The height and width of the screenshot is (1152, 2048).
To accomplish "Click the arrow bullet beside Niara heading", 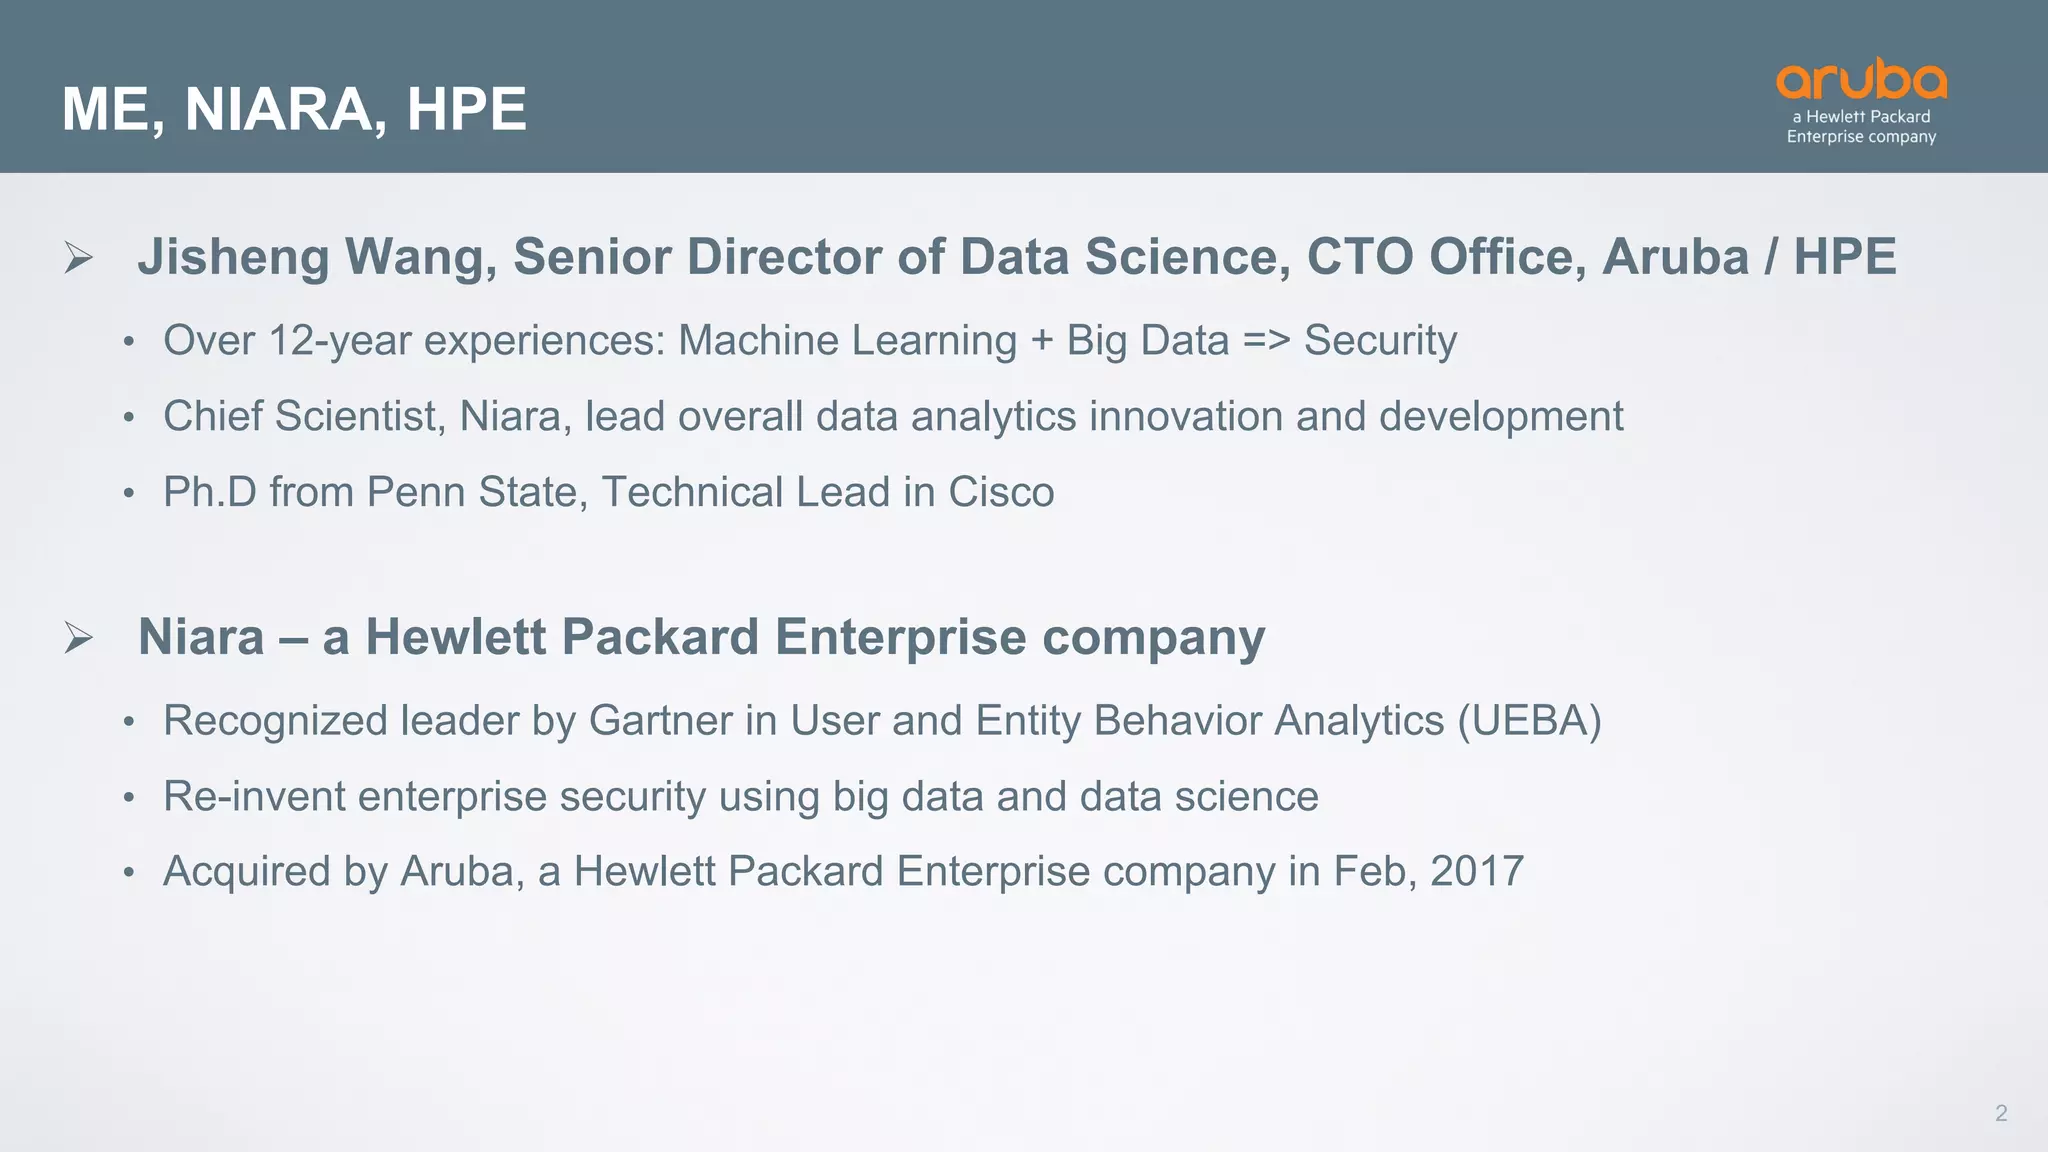I will (78, 637).
